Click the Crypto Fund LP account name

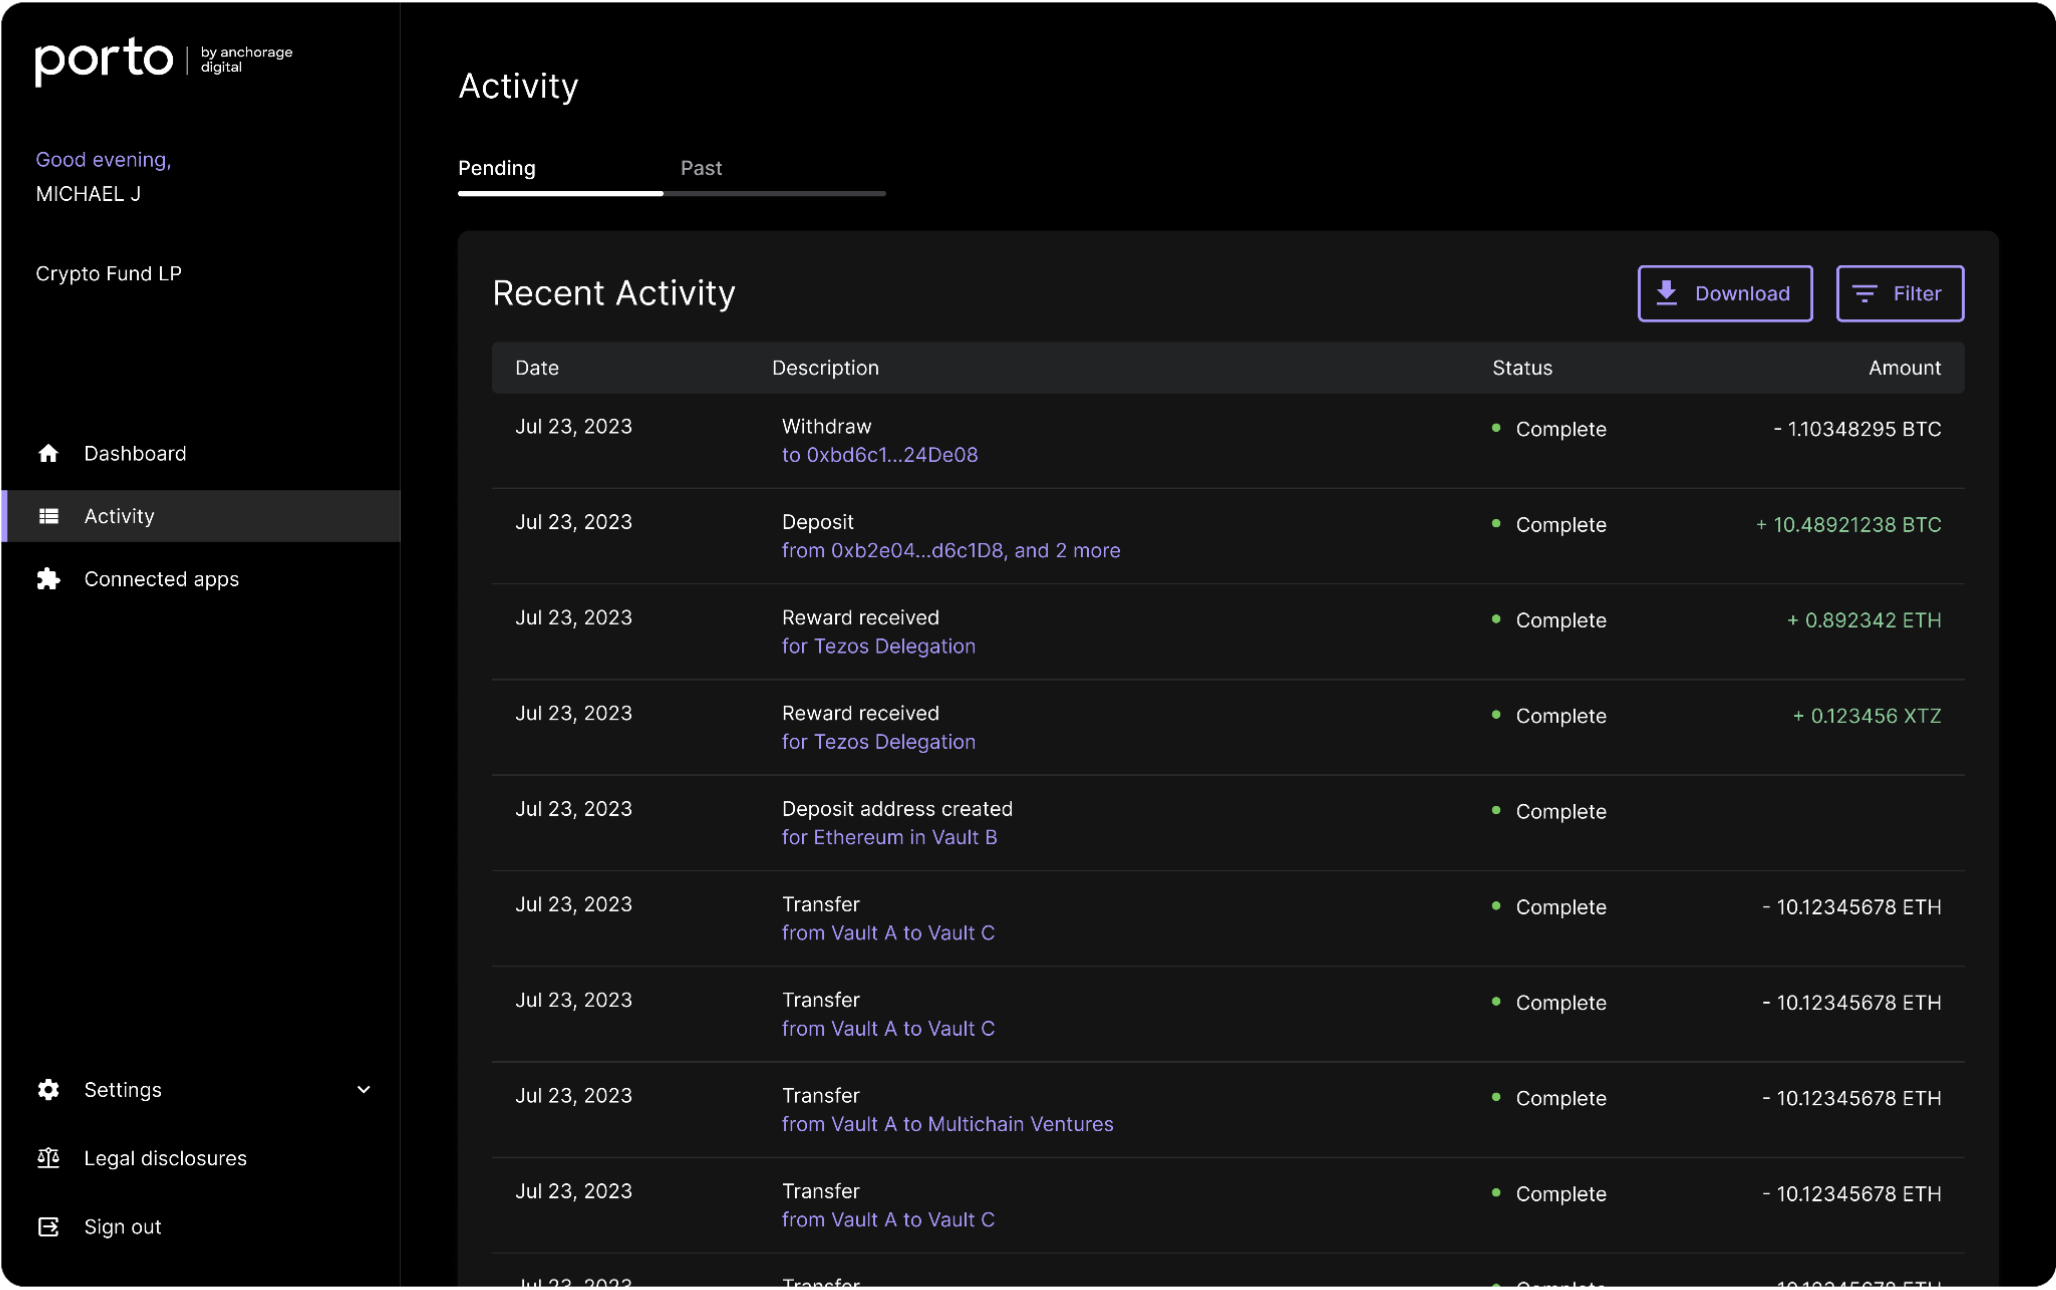[108, 274]
